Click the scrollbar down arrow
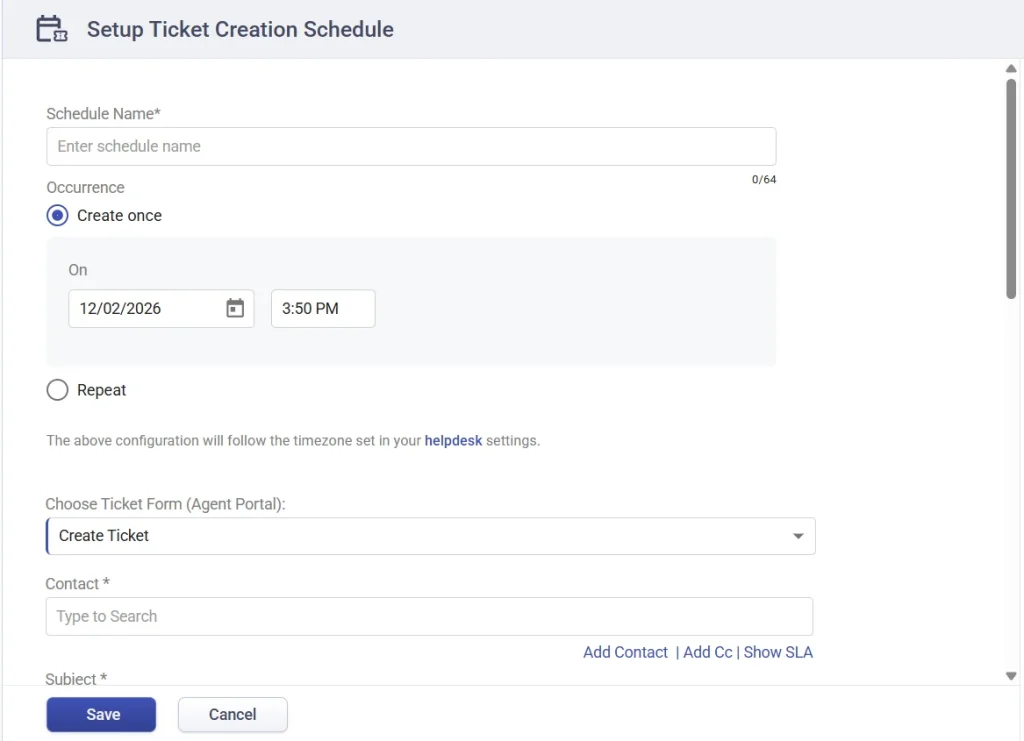The image size is (1024, 741). pos(1011,675)
